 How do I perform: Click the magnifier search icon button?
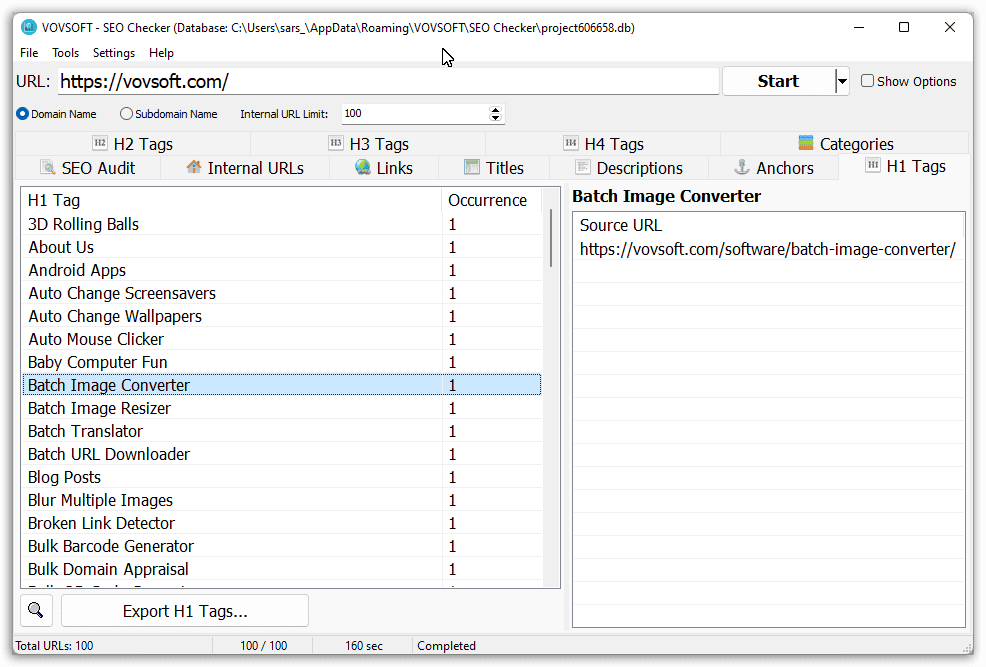(36, 610)
